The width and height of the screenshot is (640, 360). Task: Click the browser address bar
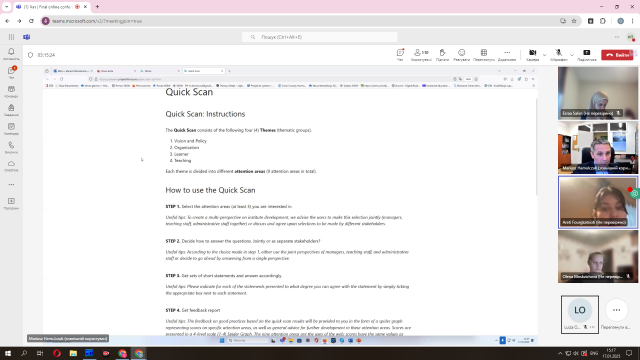coord(301,21)
